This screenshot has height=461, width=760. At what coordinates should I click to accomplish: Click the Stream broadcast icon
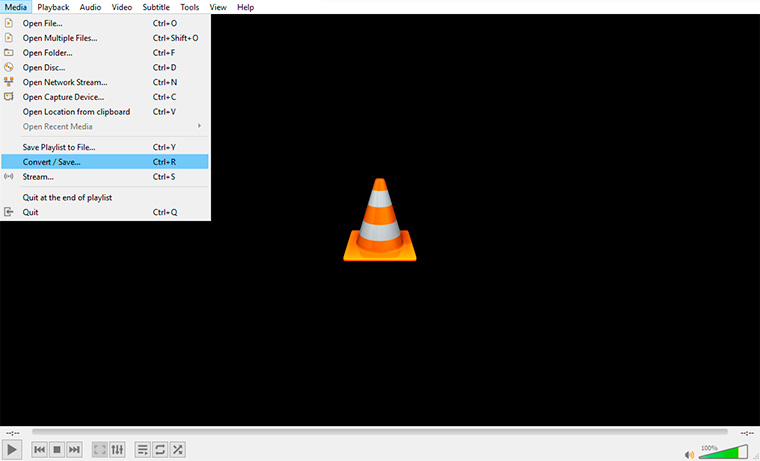click(9, 176)
